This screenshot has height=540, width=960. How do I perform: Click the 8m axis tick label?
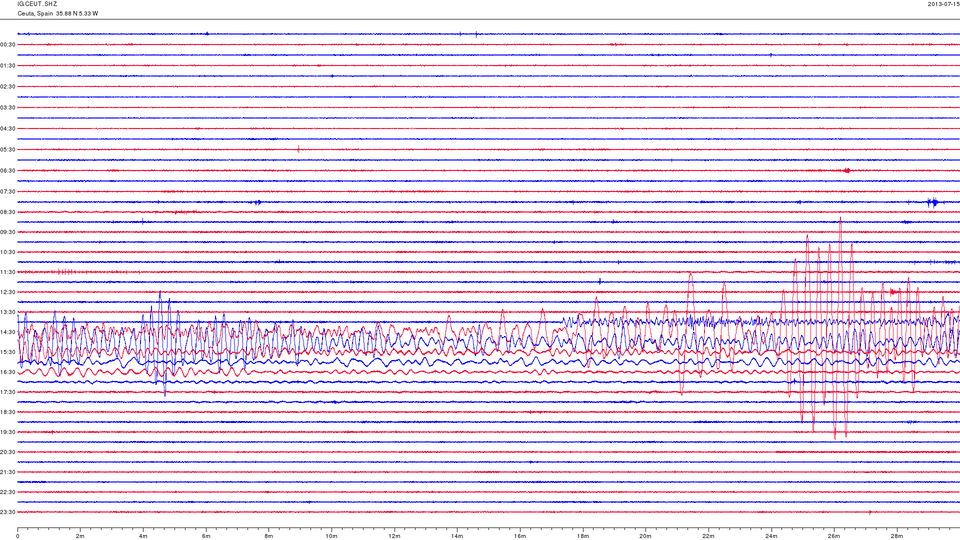point(269,536)
